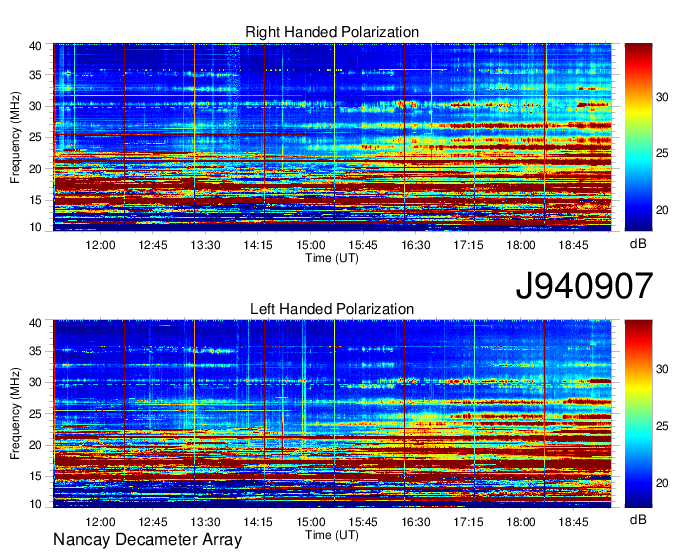
Task: Click the 12:00 time tick of Left Handed plot
Action: [x=100, y=522]
